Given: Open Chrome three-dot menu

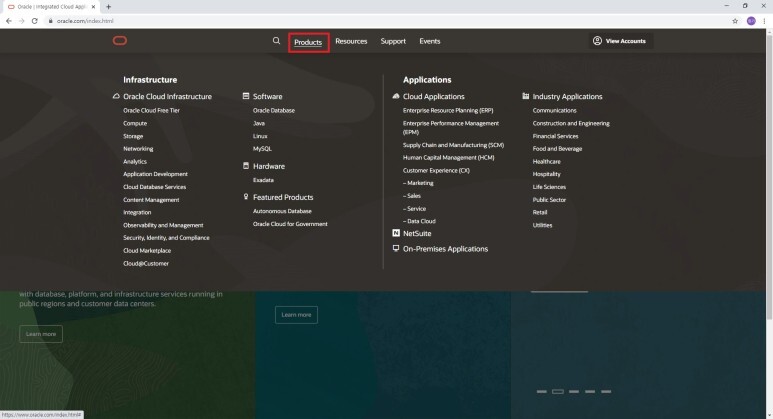Looking at the screenshot, I should click(764, 21).
